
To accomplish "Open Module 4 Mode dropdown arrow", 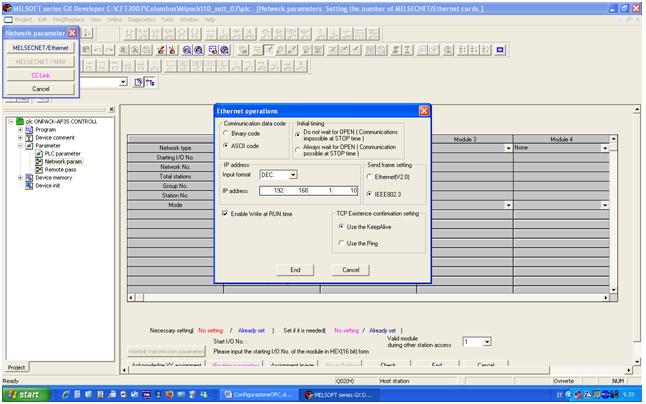I will pyautogui.click(x=605, y=205).
